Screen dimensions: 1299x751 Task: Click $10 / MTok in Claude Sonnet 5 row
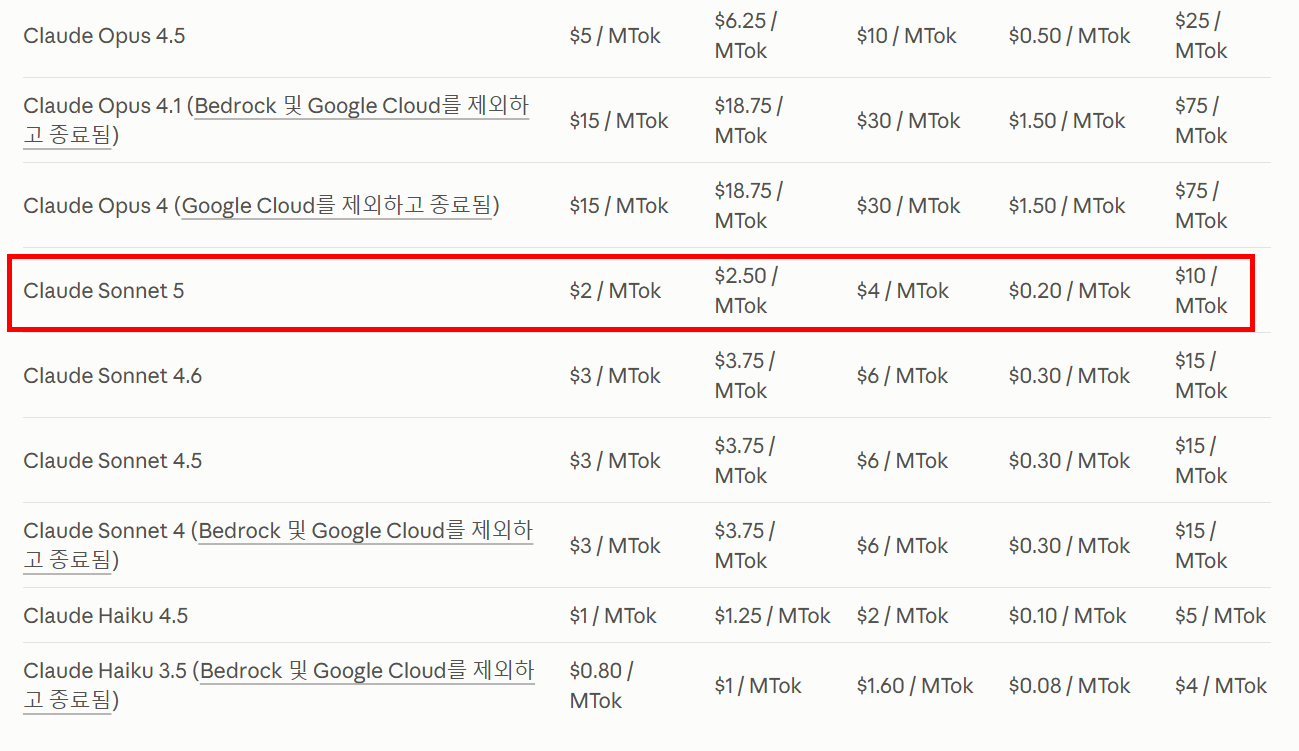click(1201, 291)
